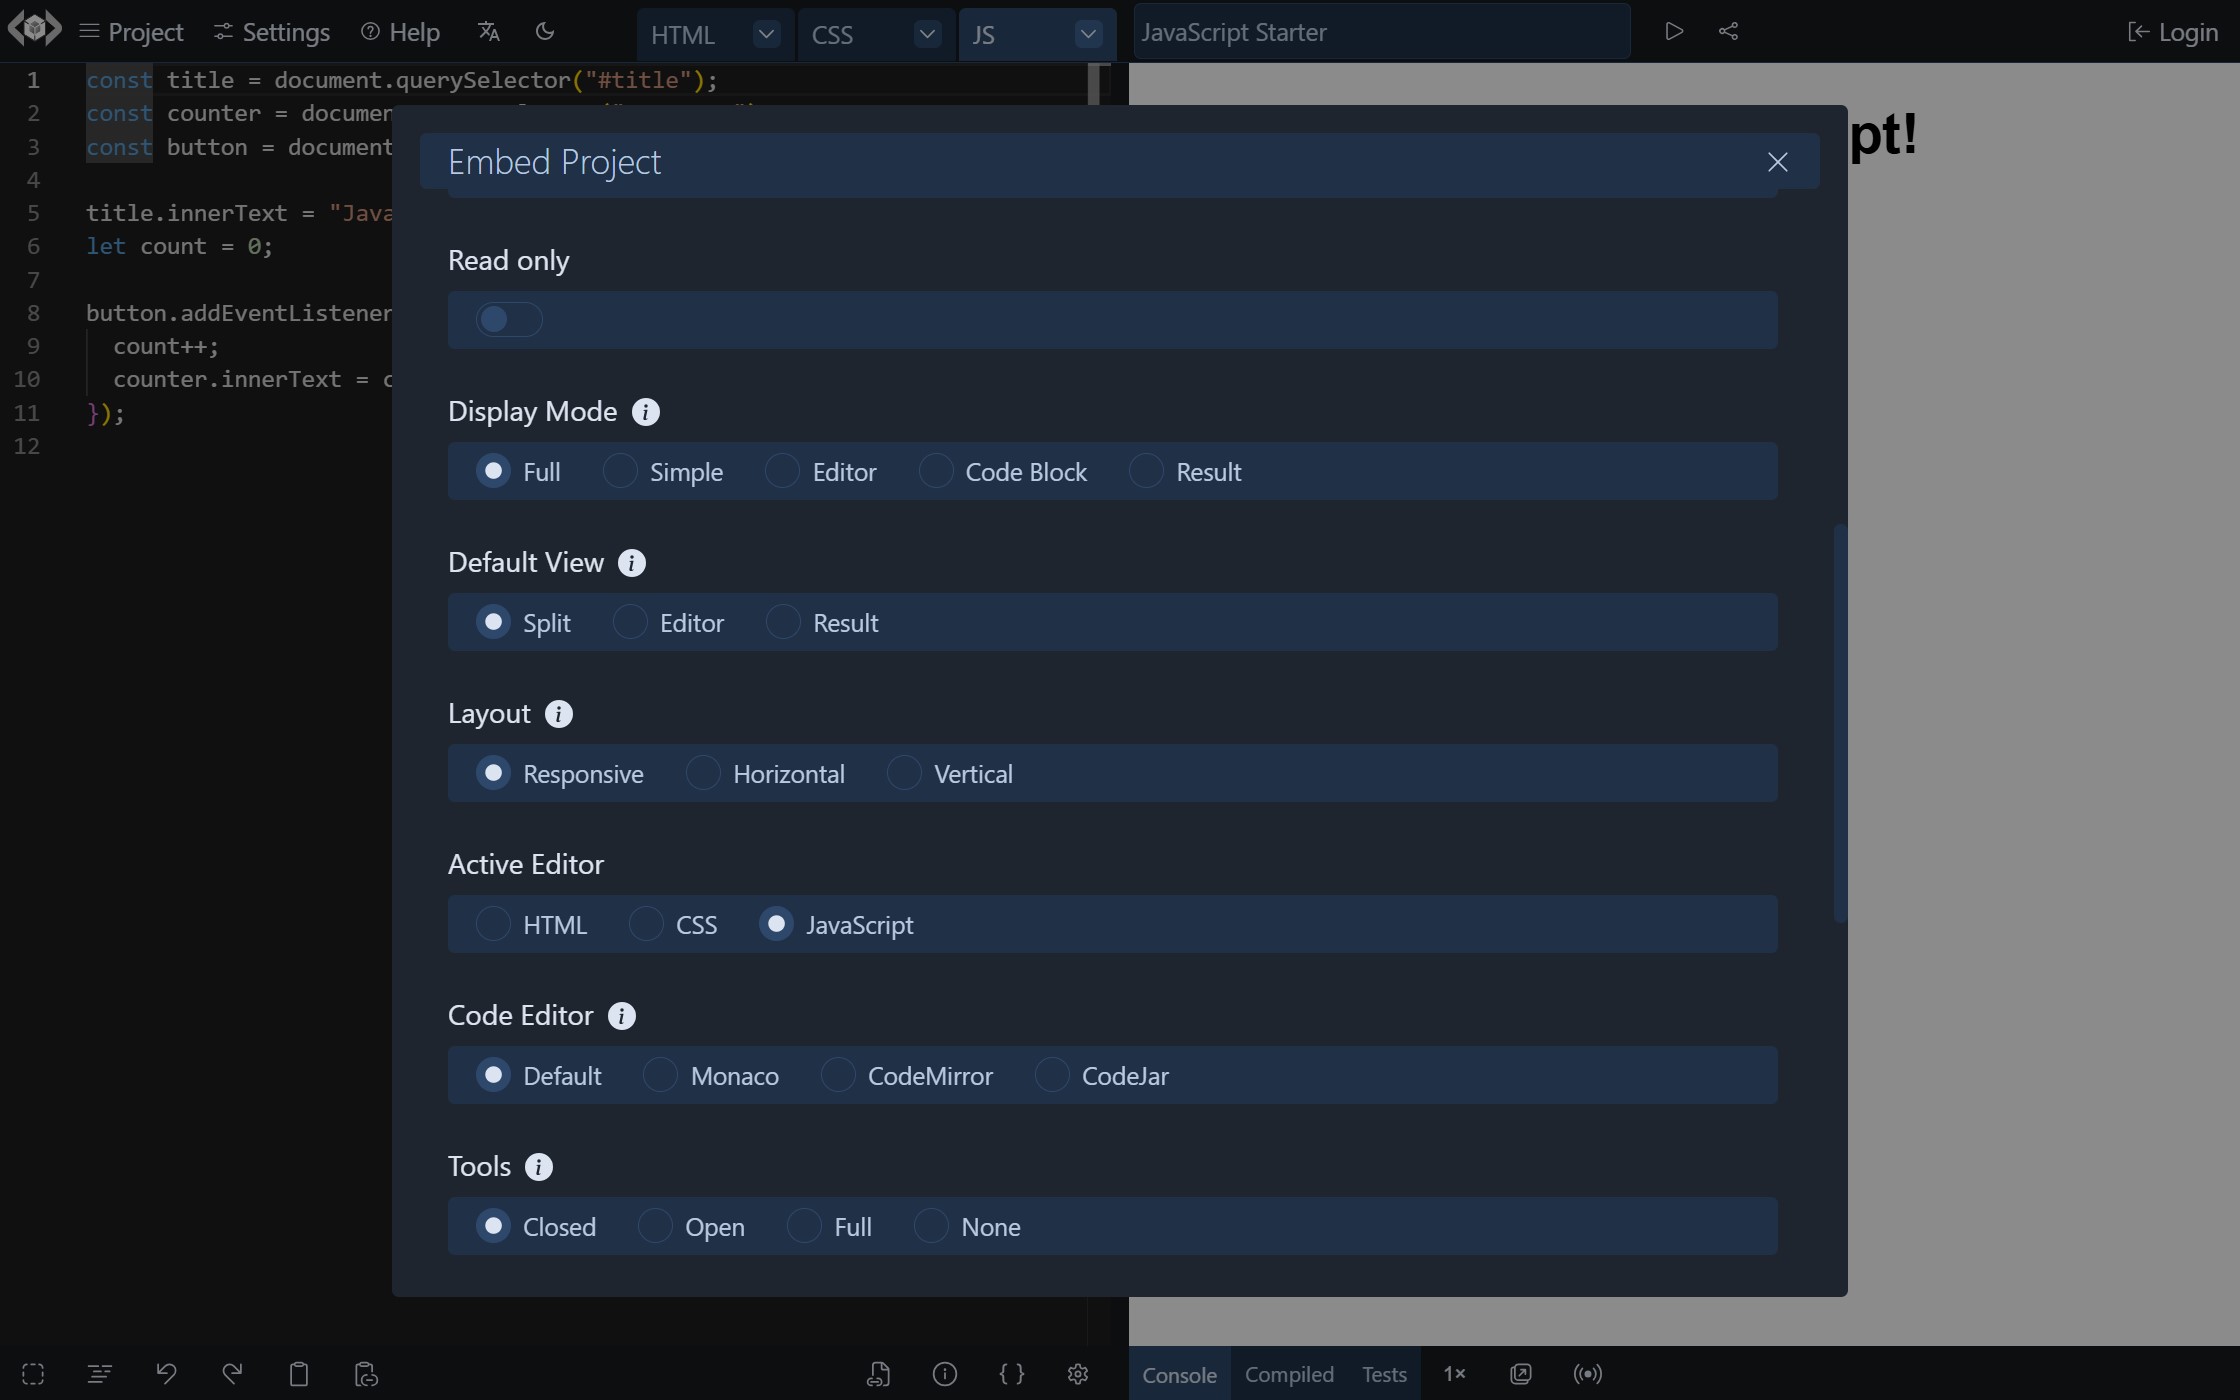Run the project with the play button

1672,31
